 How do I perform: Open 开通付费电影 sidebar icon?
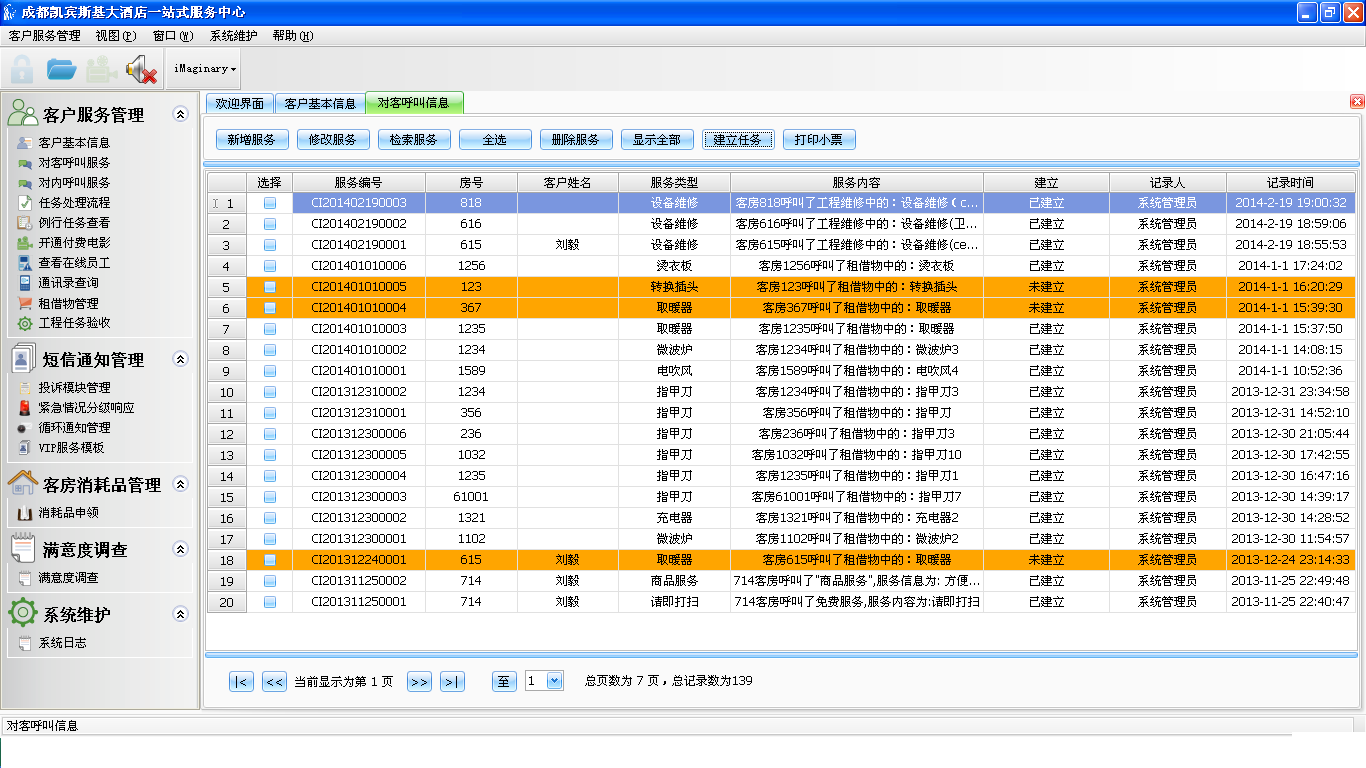(24, 243)
